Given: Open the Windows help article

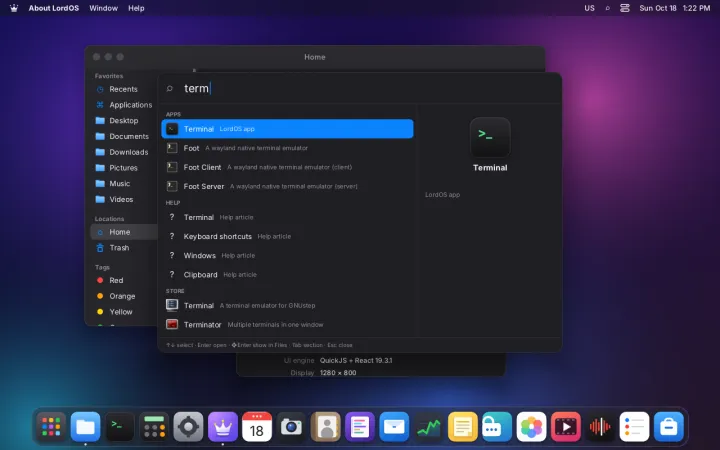Looking at the screenshot, I should coord(287,255).
